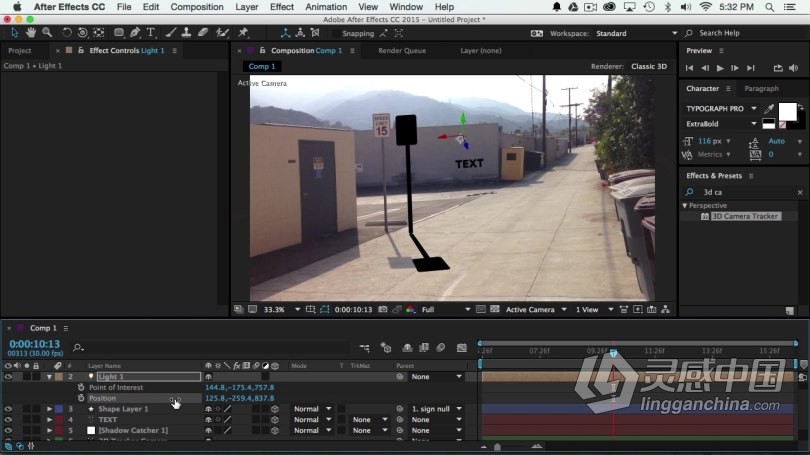Select the Unified Camera tool
This screenshot has width=810, height=455.
pos(82,33)
